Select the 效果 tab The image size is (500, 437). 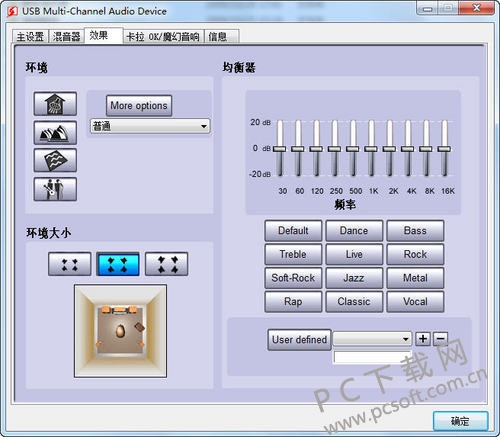(104, 36)
